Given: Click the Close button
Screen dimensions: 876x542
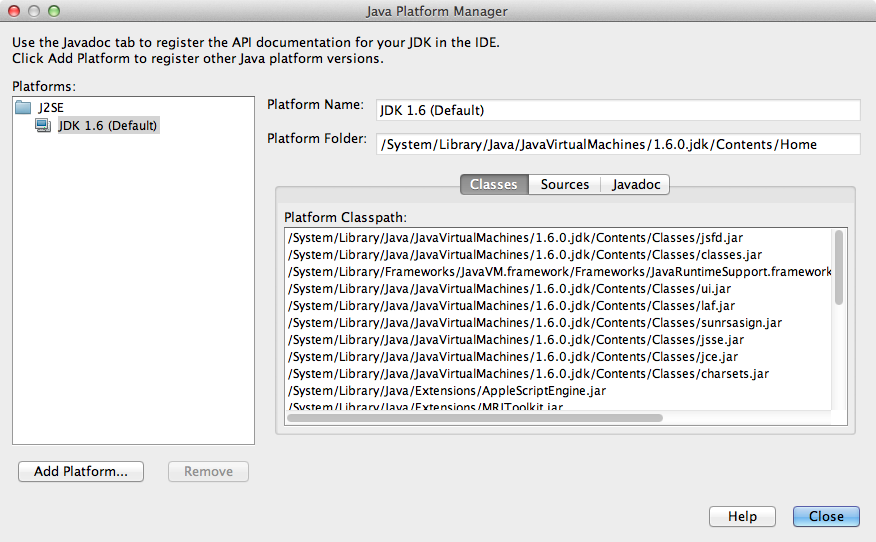Looking at the screenshot, I should pyautogui.click(x=826, y=516).
